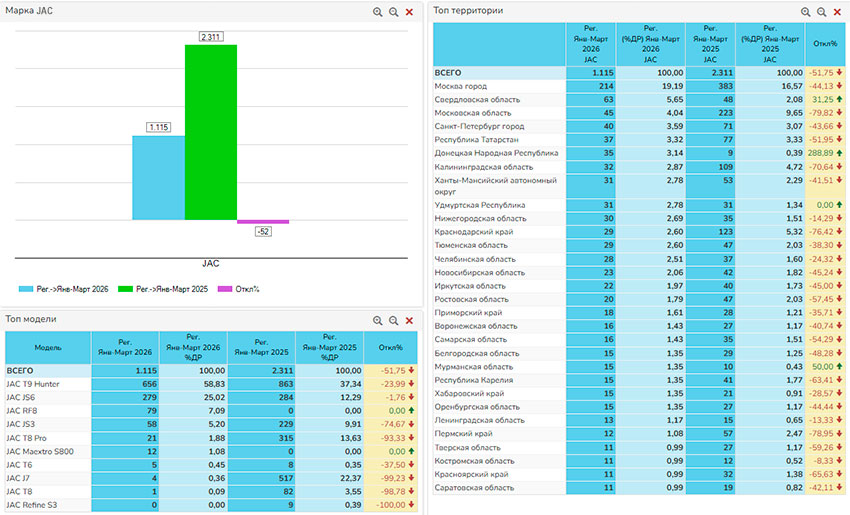Click the JAC category axis label

click(211, 263)
